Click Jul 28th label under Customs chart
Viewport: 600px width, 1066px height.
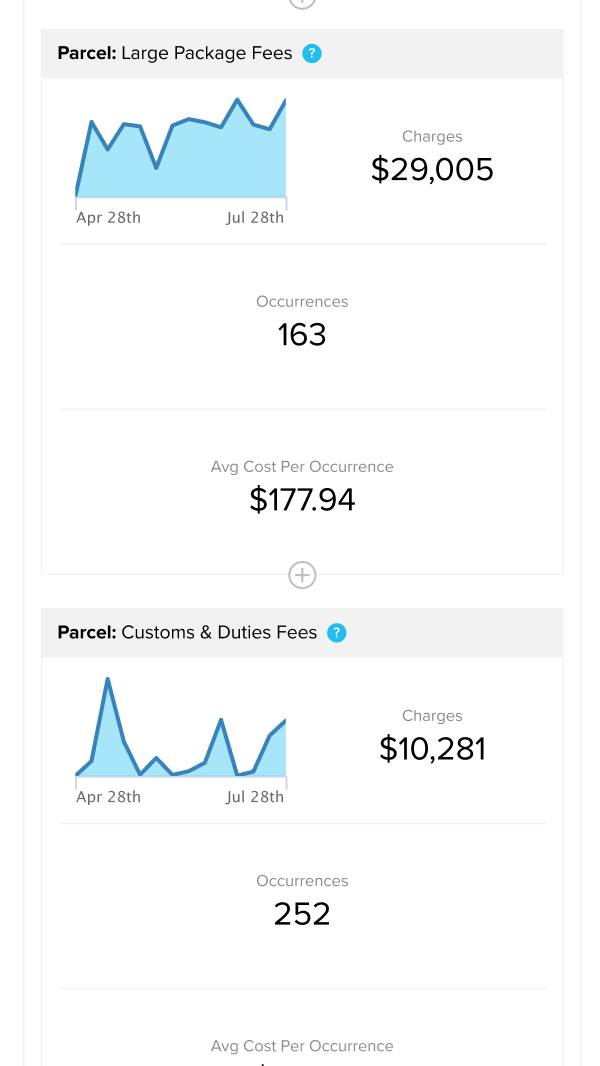[x=255, y=797]
